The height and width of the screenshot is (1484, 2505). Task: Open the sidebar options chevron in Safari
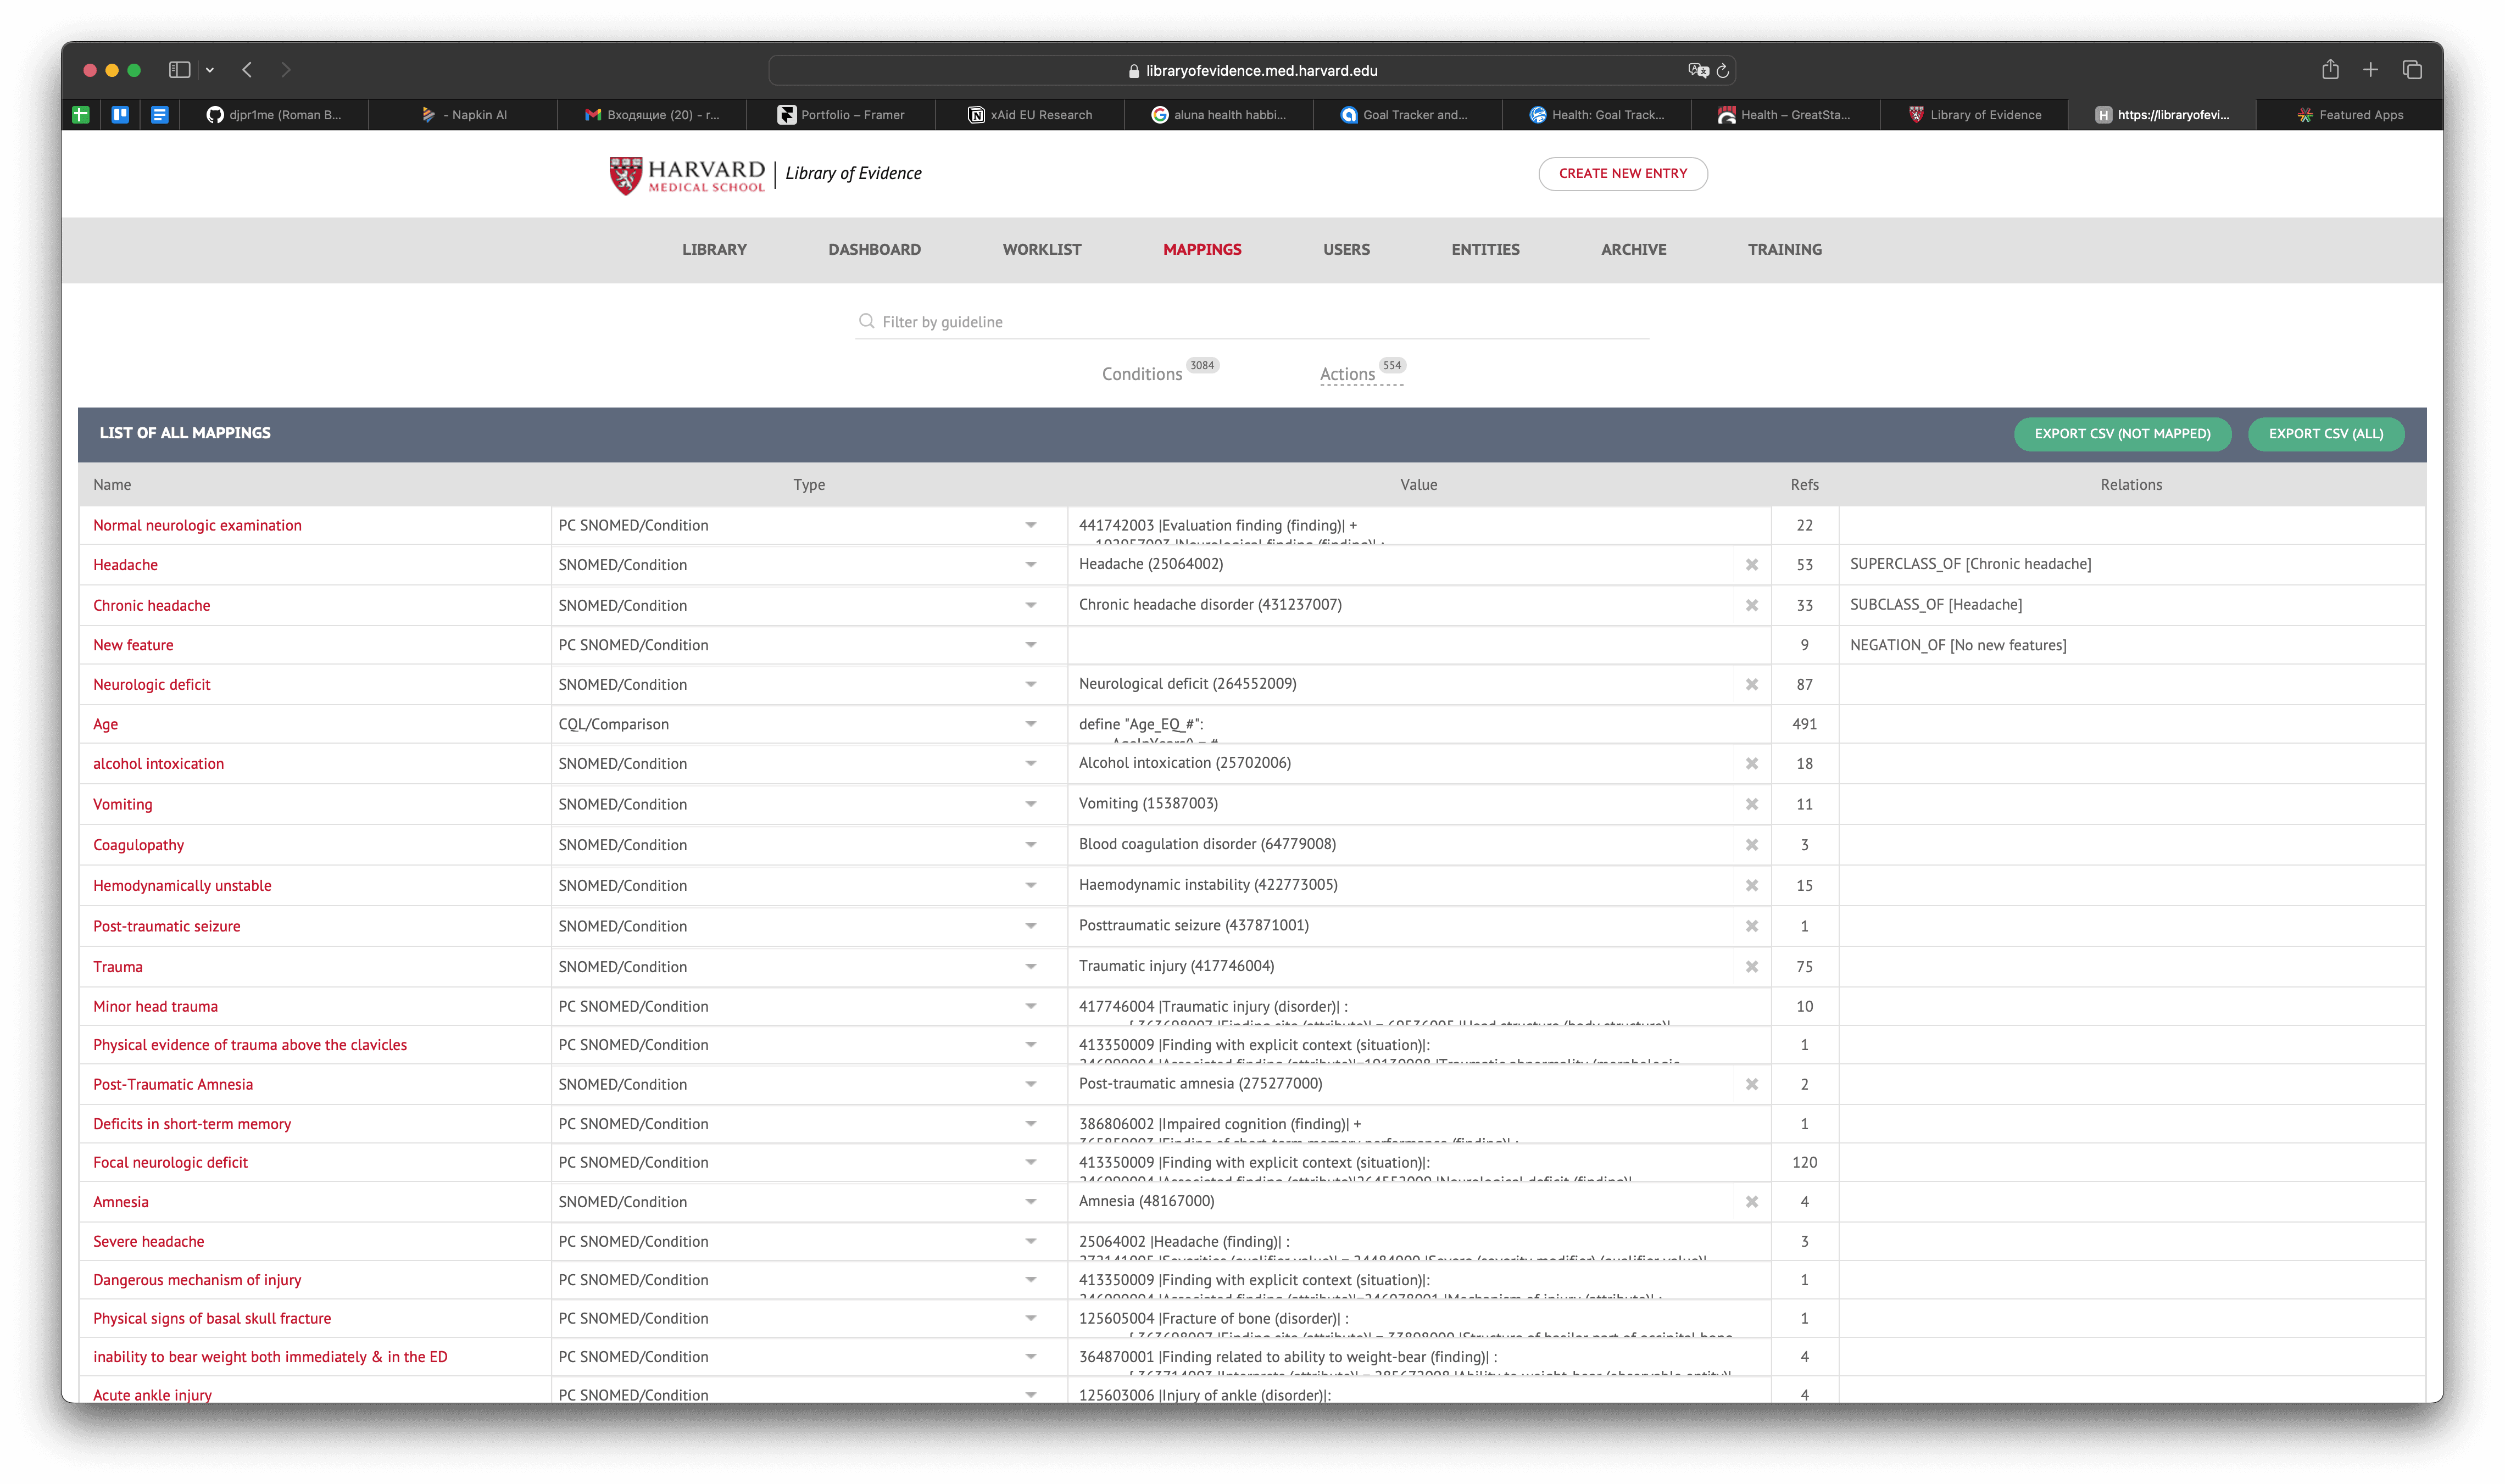point(209,70)
